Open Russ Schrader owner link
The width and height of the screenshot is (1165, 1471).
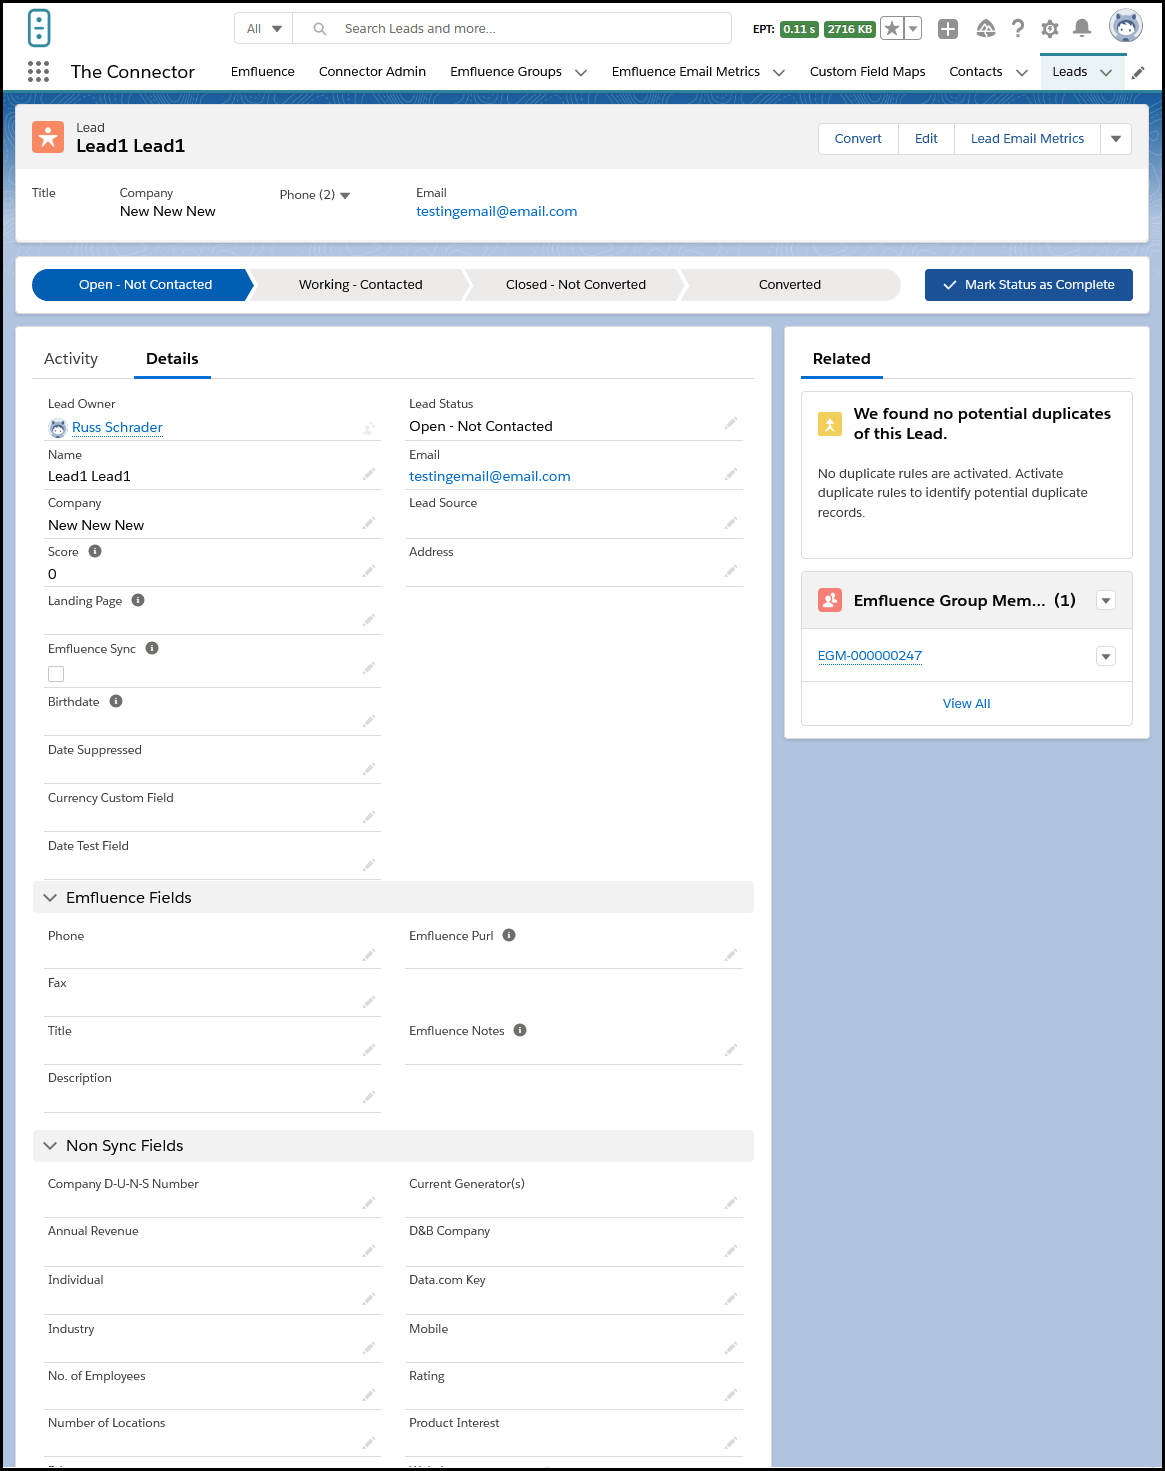(x=117, y=427)
